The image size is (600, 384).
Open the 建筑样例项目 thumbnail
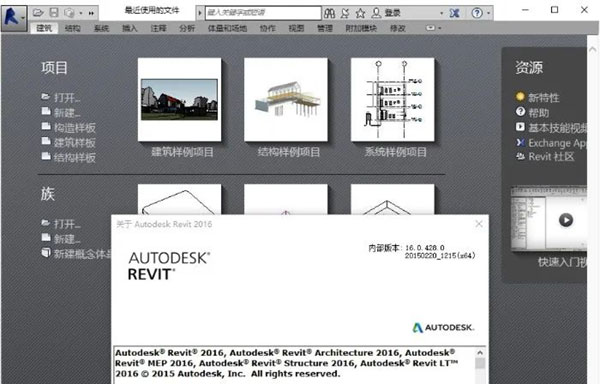pyautogui.click(x=179, y=100)
